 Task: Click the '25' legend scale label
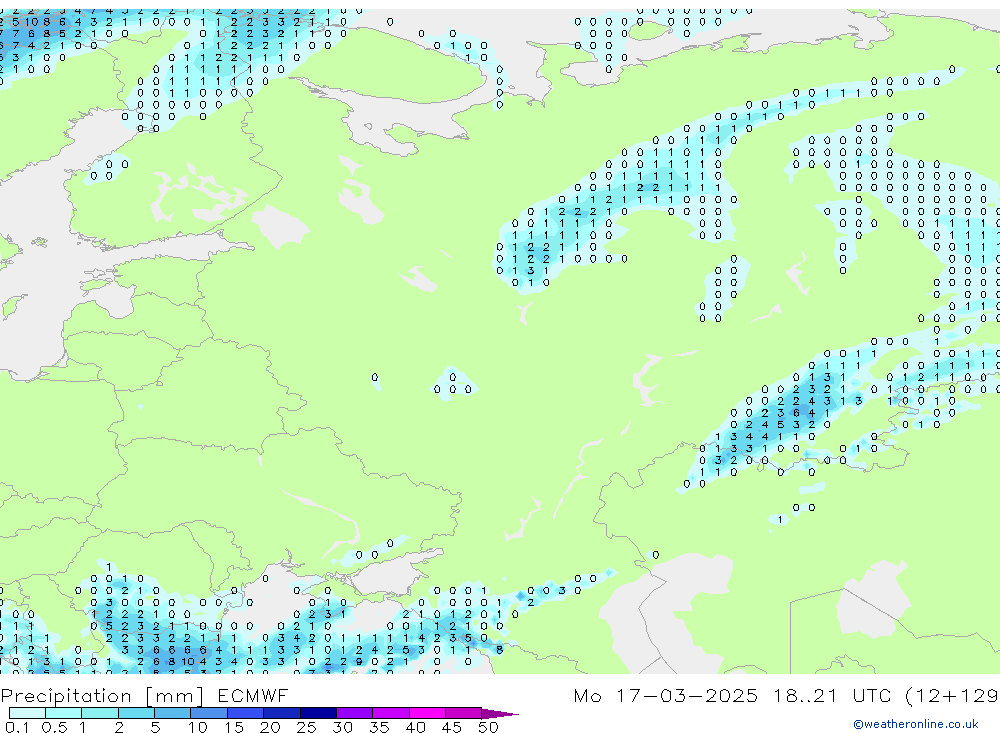[x=306, y=727]
